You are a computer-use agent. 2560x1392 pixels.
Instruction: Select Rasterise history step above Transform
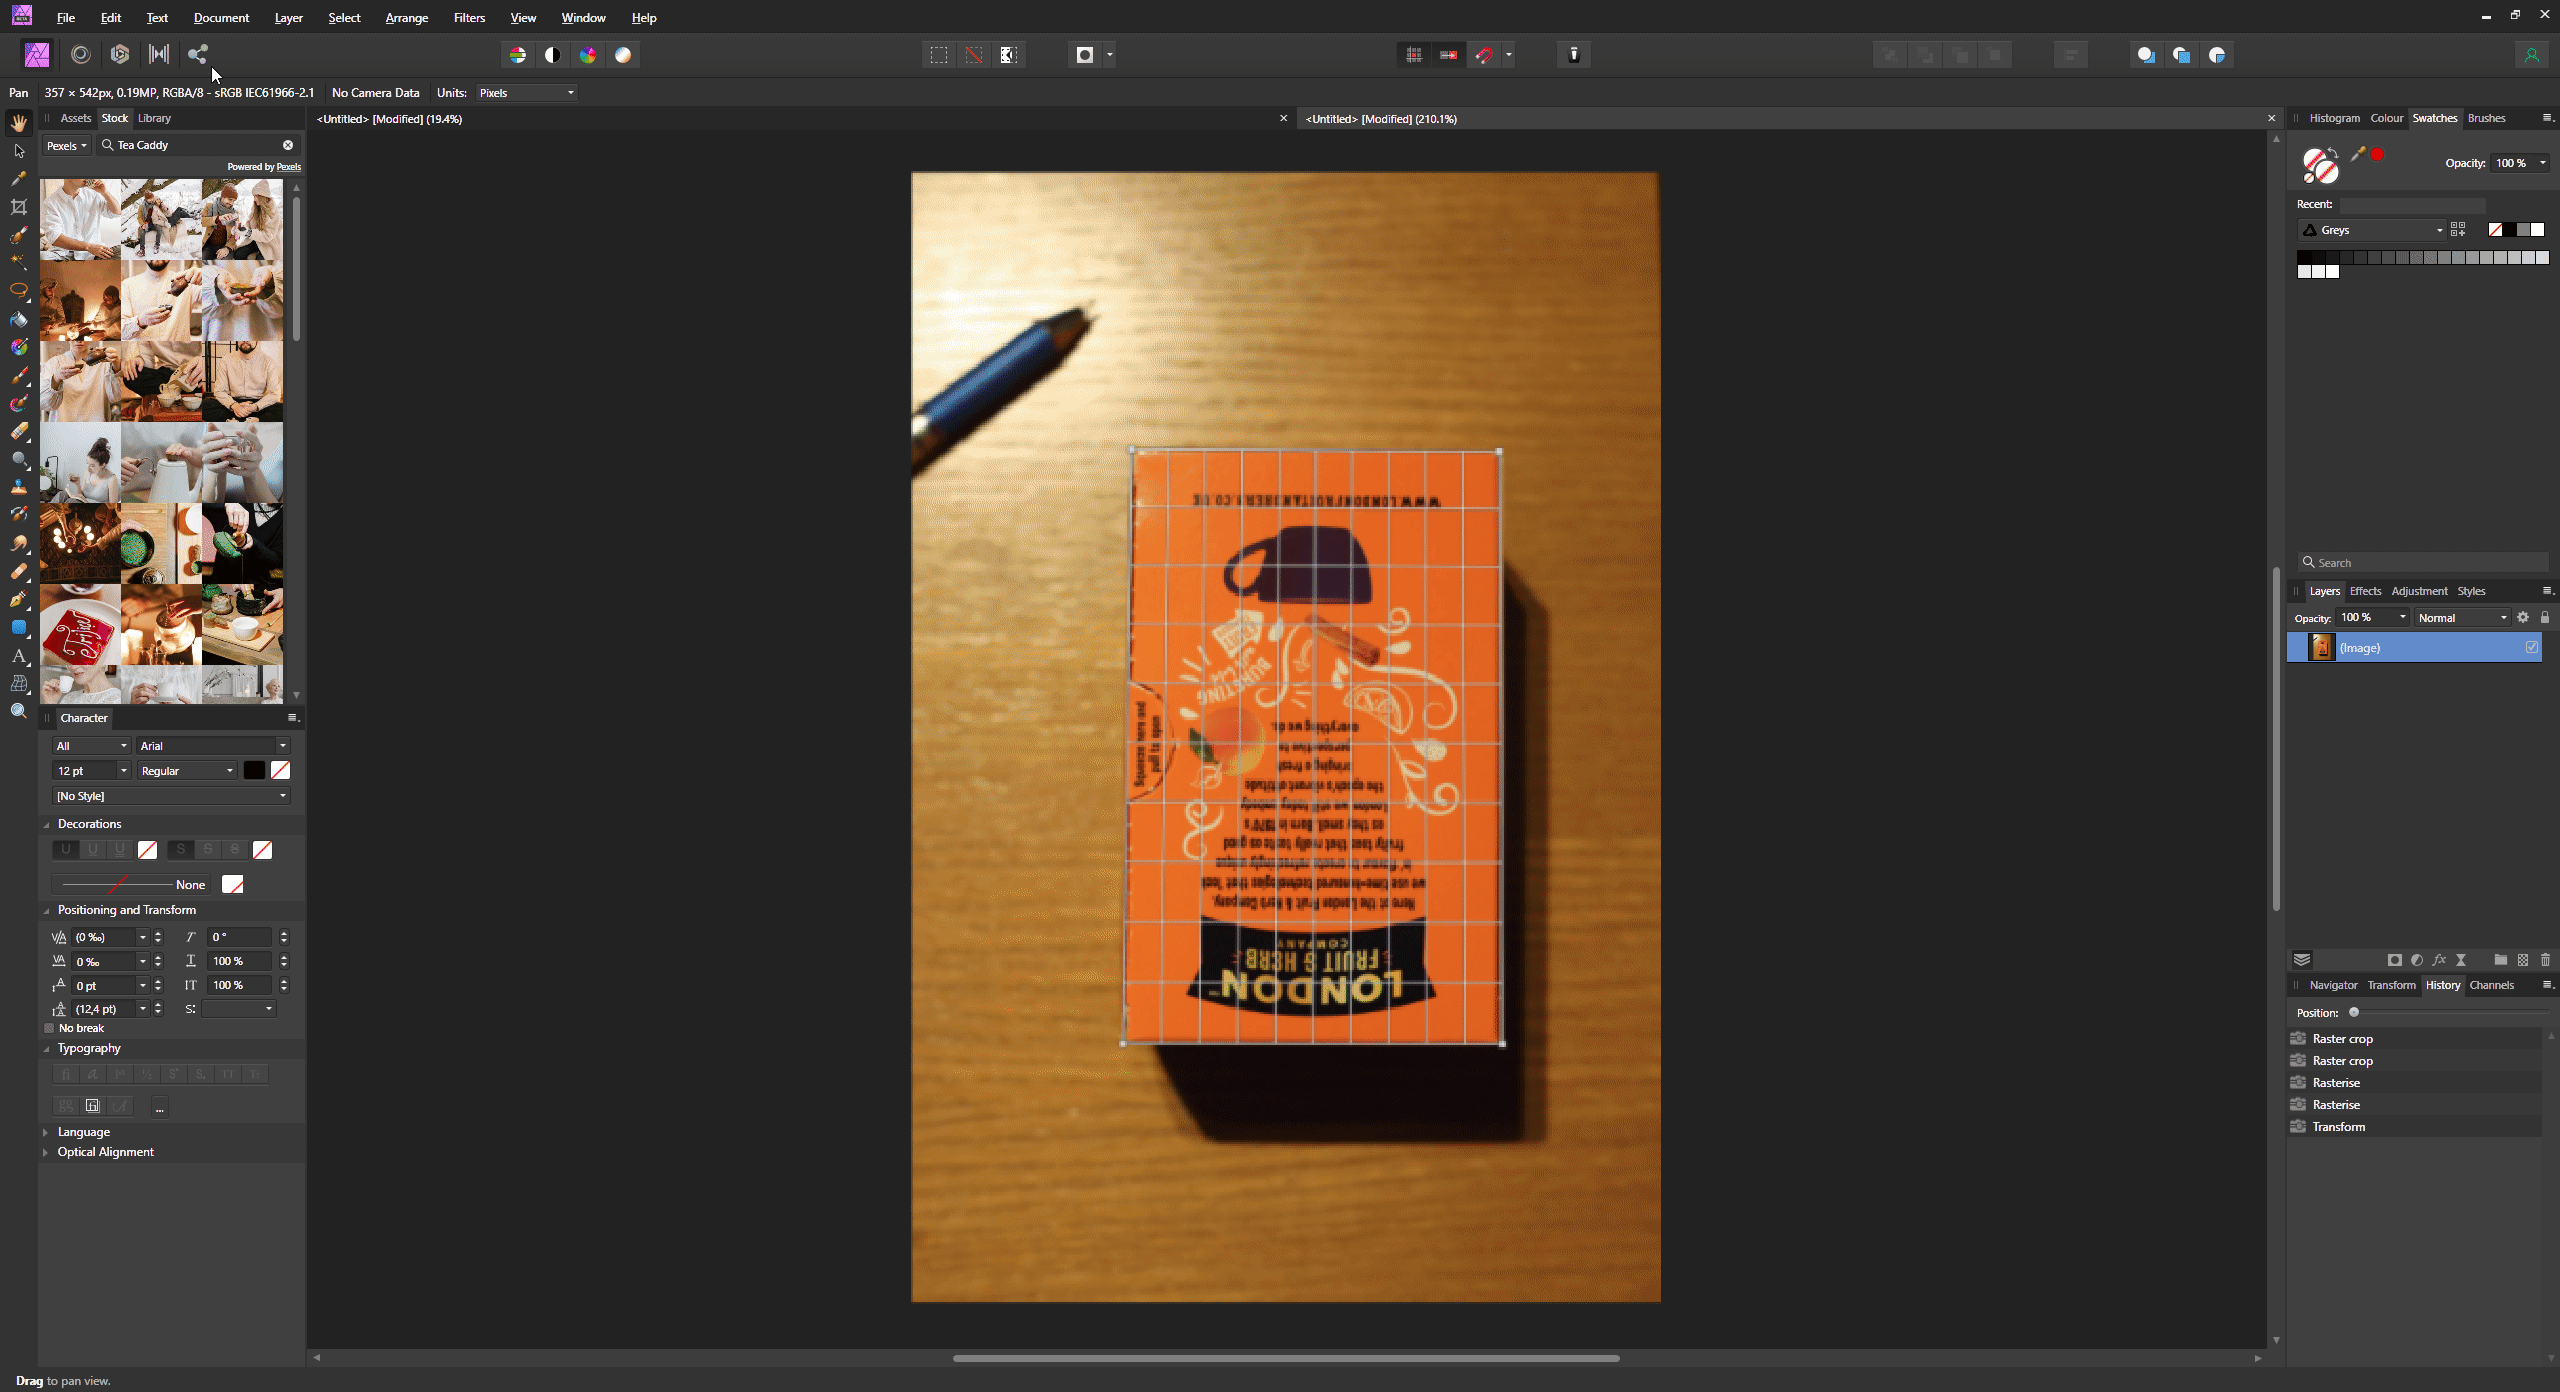coord(2414,1105)
